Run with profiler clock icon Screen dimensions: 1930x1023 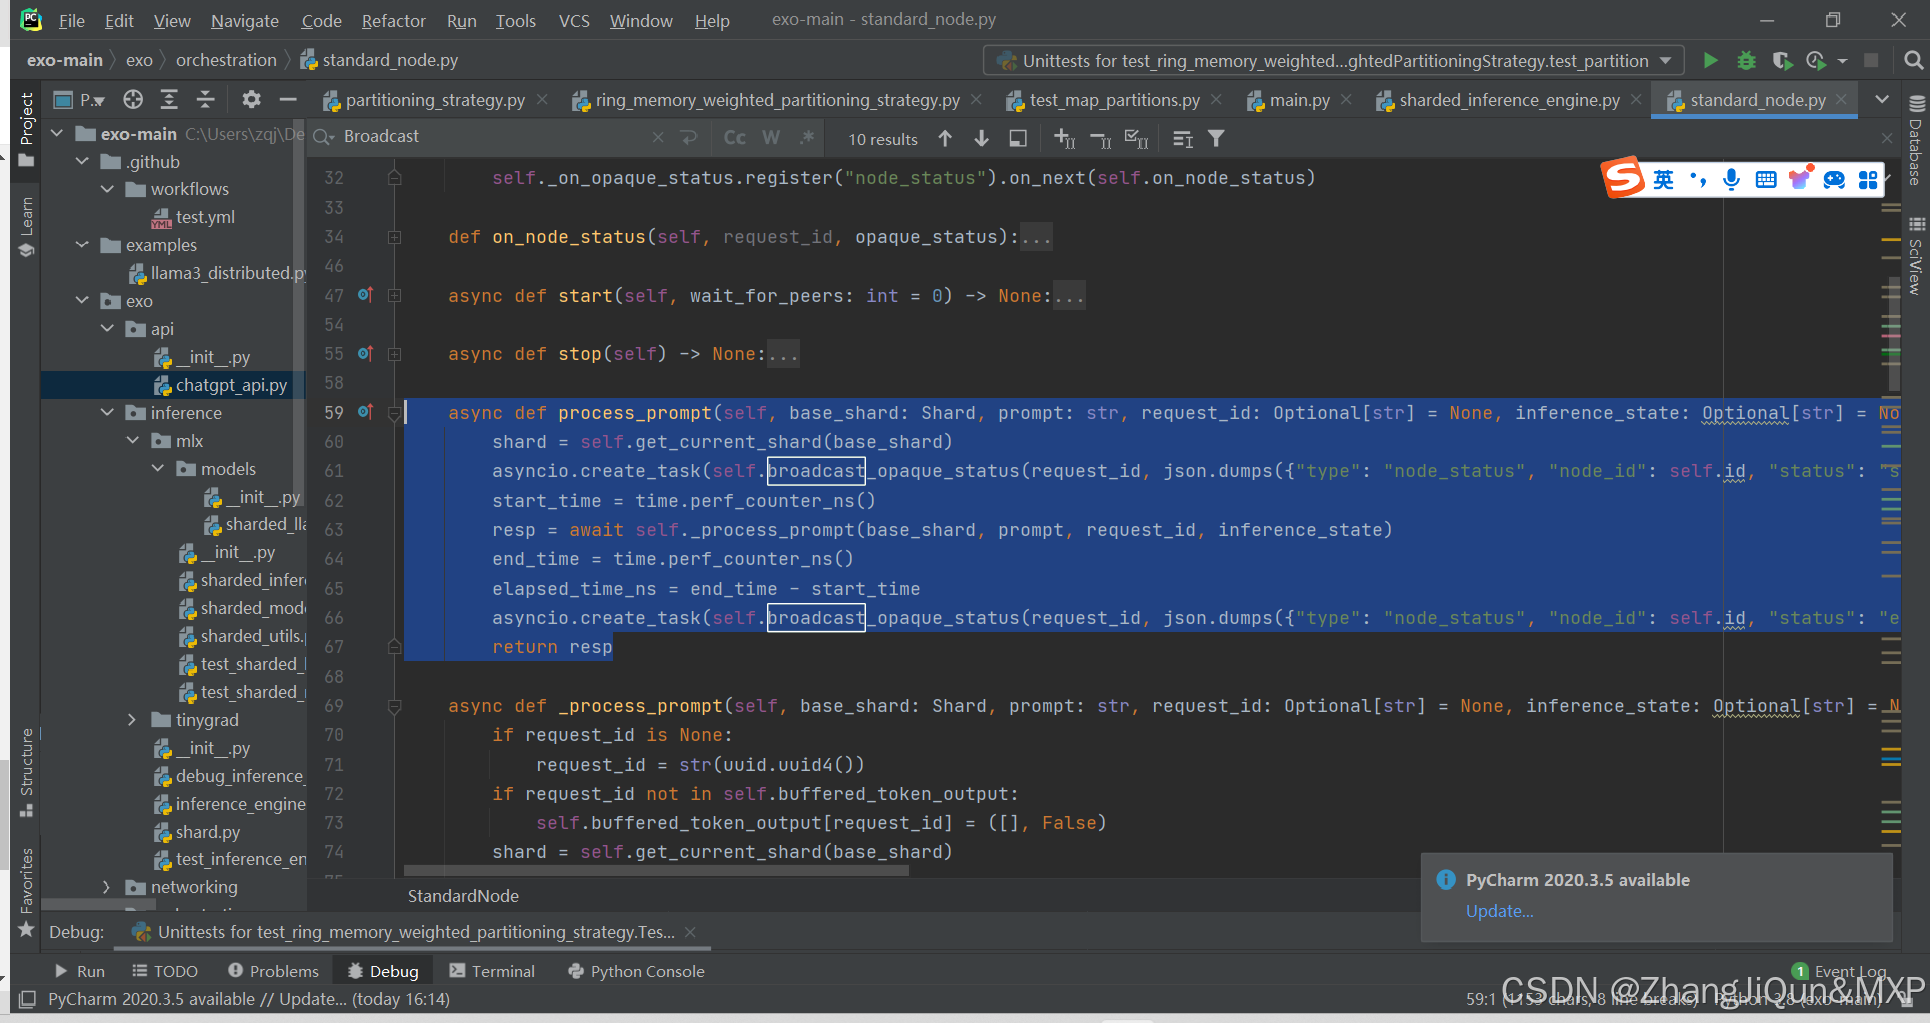(1816, 61)
